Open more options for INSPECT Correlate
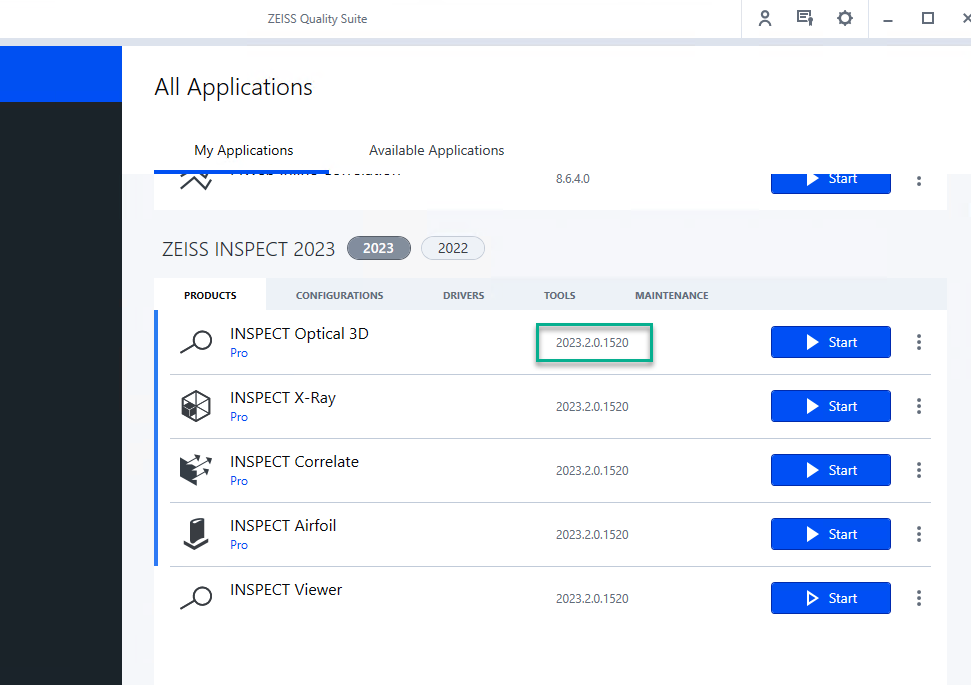 pyautogui.click(x=919, y=470)
